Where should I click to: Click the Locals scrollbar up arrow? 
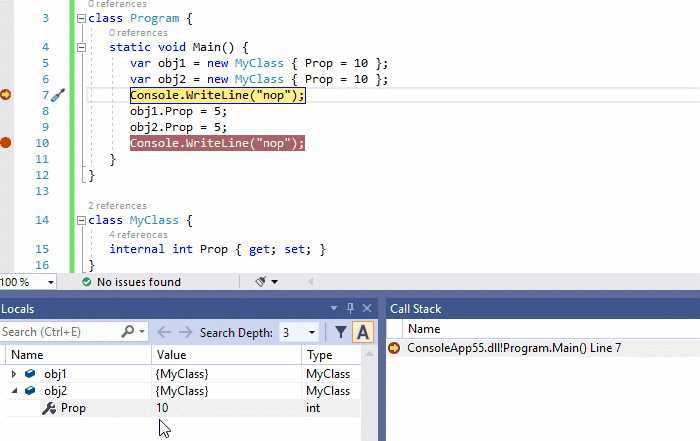pos(369,354)
